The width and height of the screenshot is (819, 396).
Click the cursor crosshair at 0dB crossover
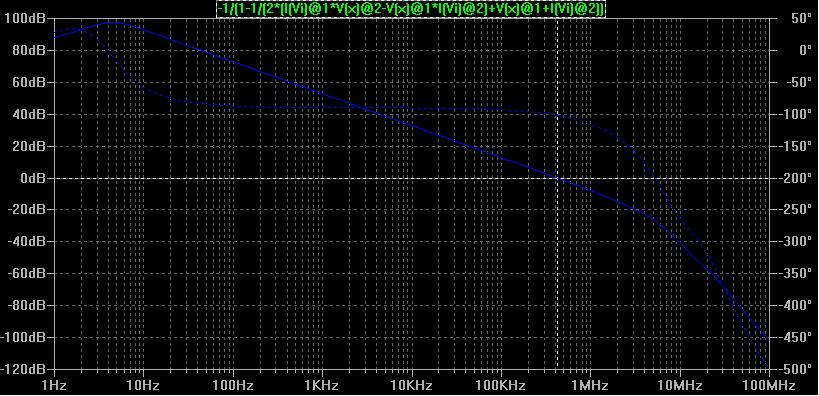557,178
